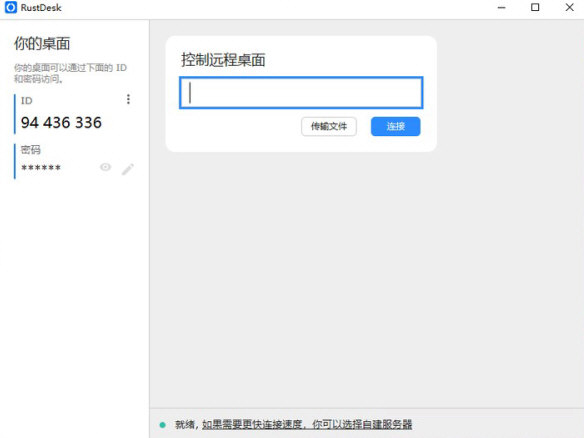The height and width of the screenshot is (438, 584).
Task: Click the description text under 你的桌面
Action: [70, 73]
